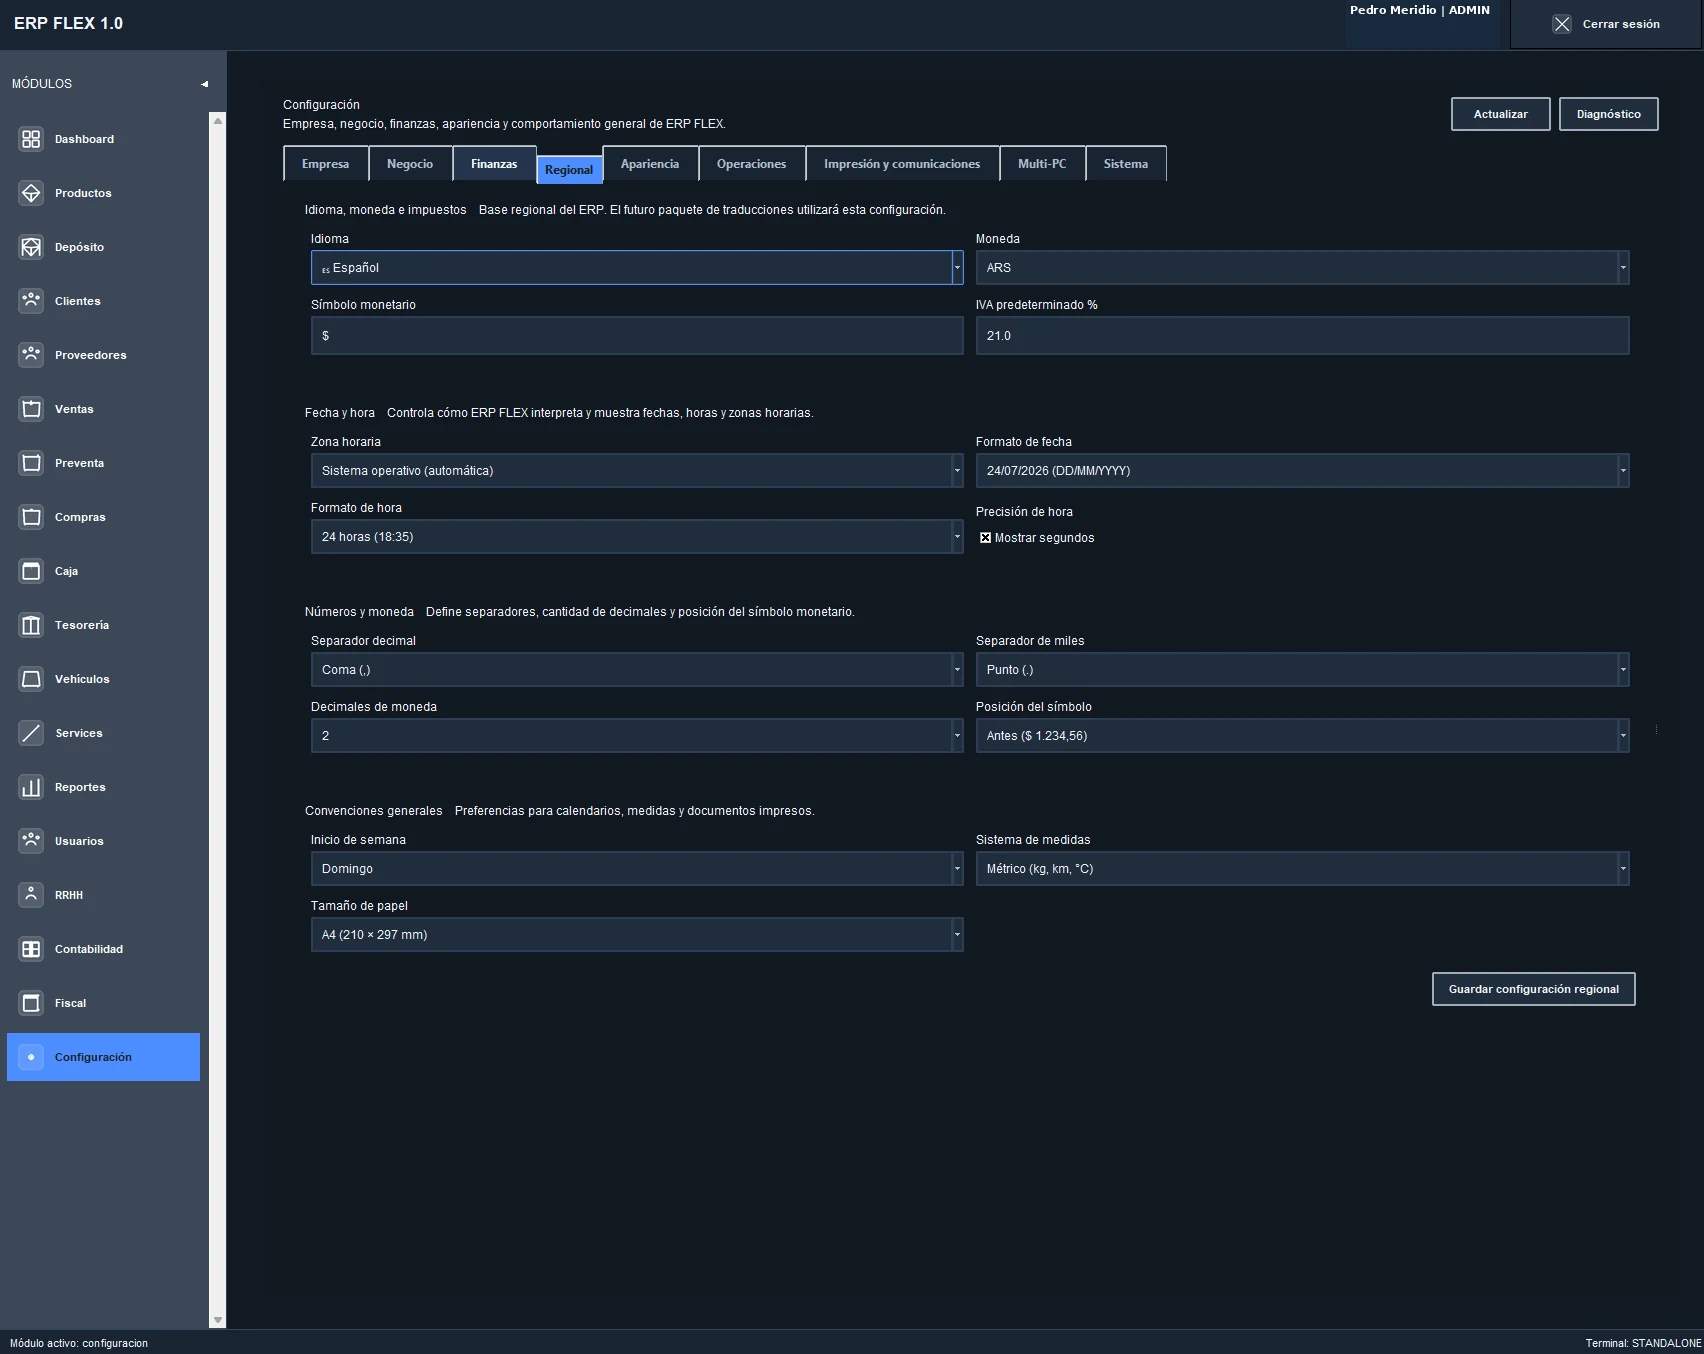Switch to the Apariencia tab
This screenshot has width=1704, height=1354.
[x=650, y=164]
